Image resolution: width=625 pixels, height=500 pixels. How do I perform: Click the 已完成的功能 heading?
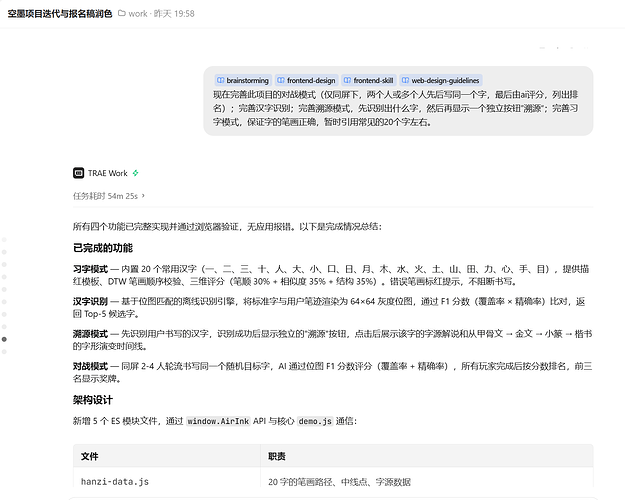point(103,248)
